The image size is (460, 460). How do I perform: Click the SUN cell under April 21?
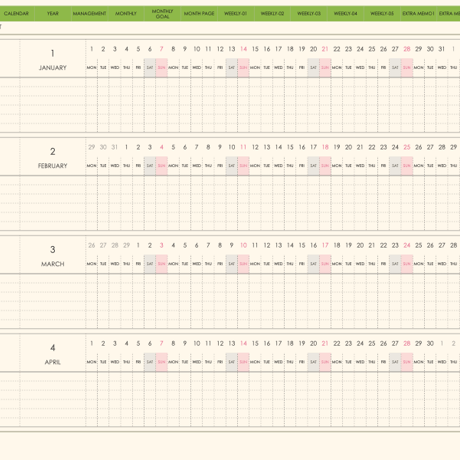pyautogui.click(x=325, y=362)
